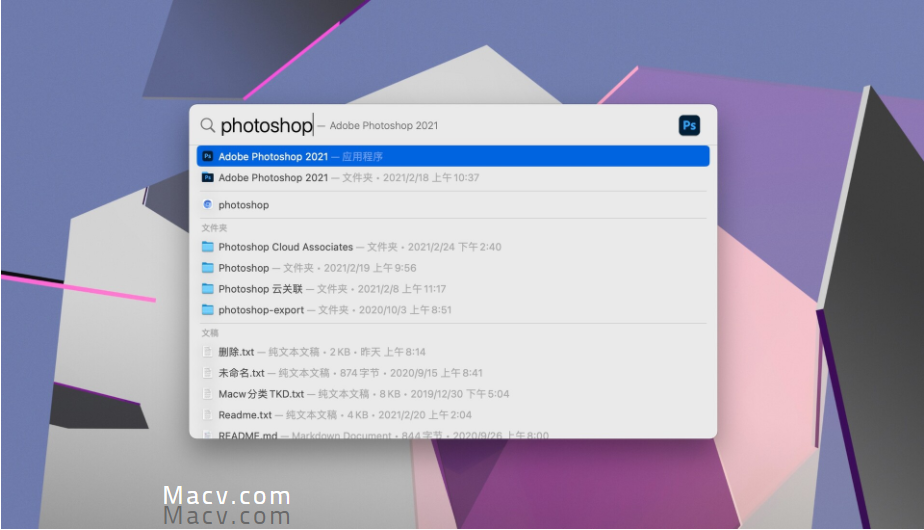Click into the photoshop search field
924x530 pixels.
(x=266, y=125)
